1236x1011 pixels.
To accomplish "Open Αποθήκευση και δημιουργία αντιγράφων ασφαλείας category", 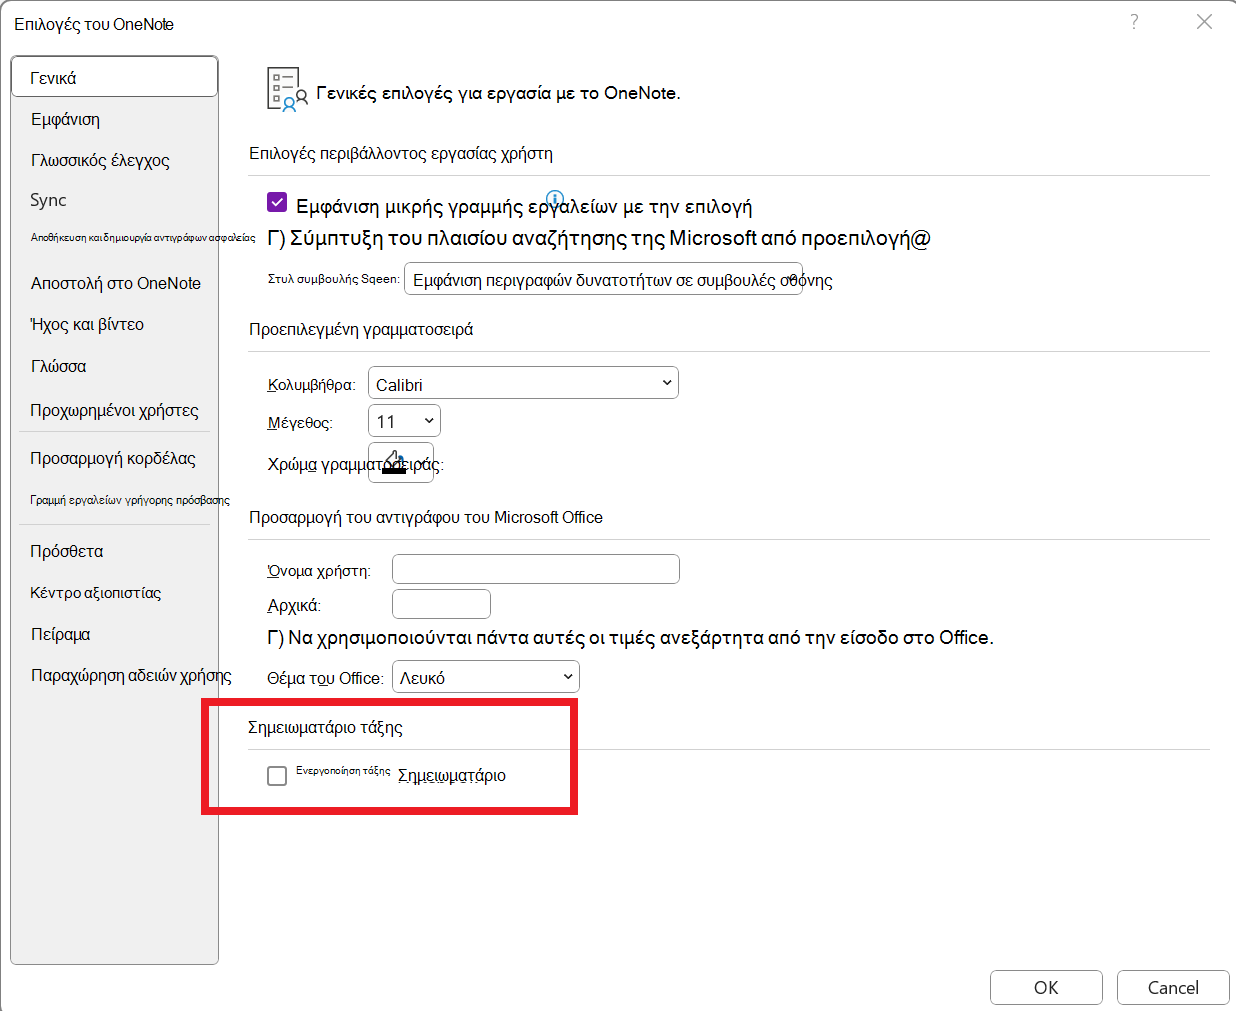I will point(142,238).
